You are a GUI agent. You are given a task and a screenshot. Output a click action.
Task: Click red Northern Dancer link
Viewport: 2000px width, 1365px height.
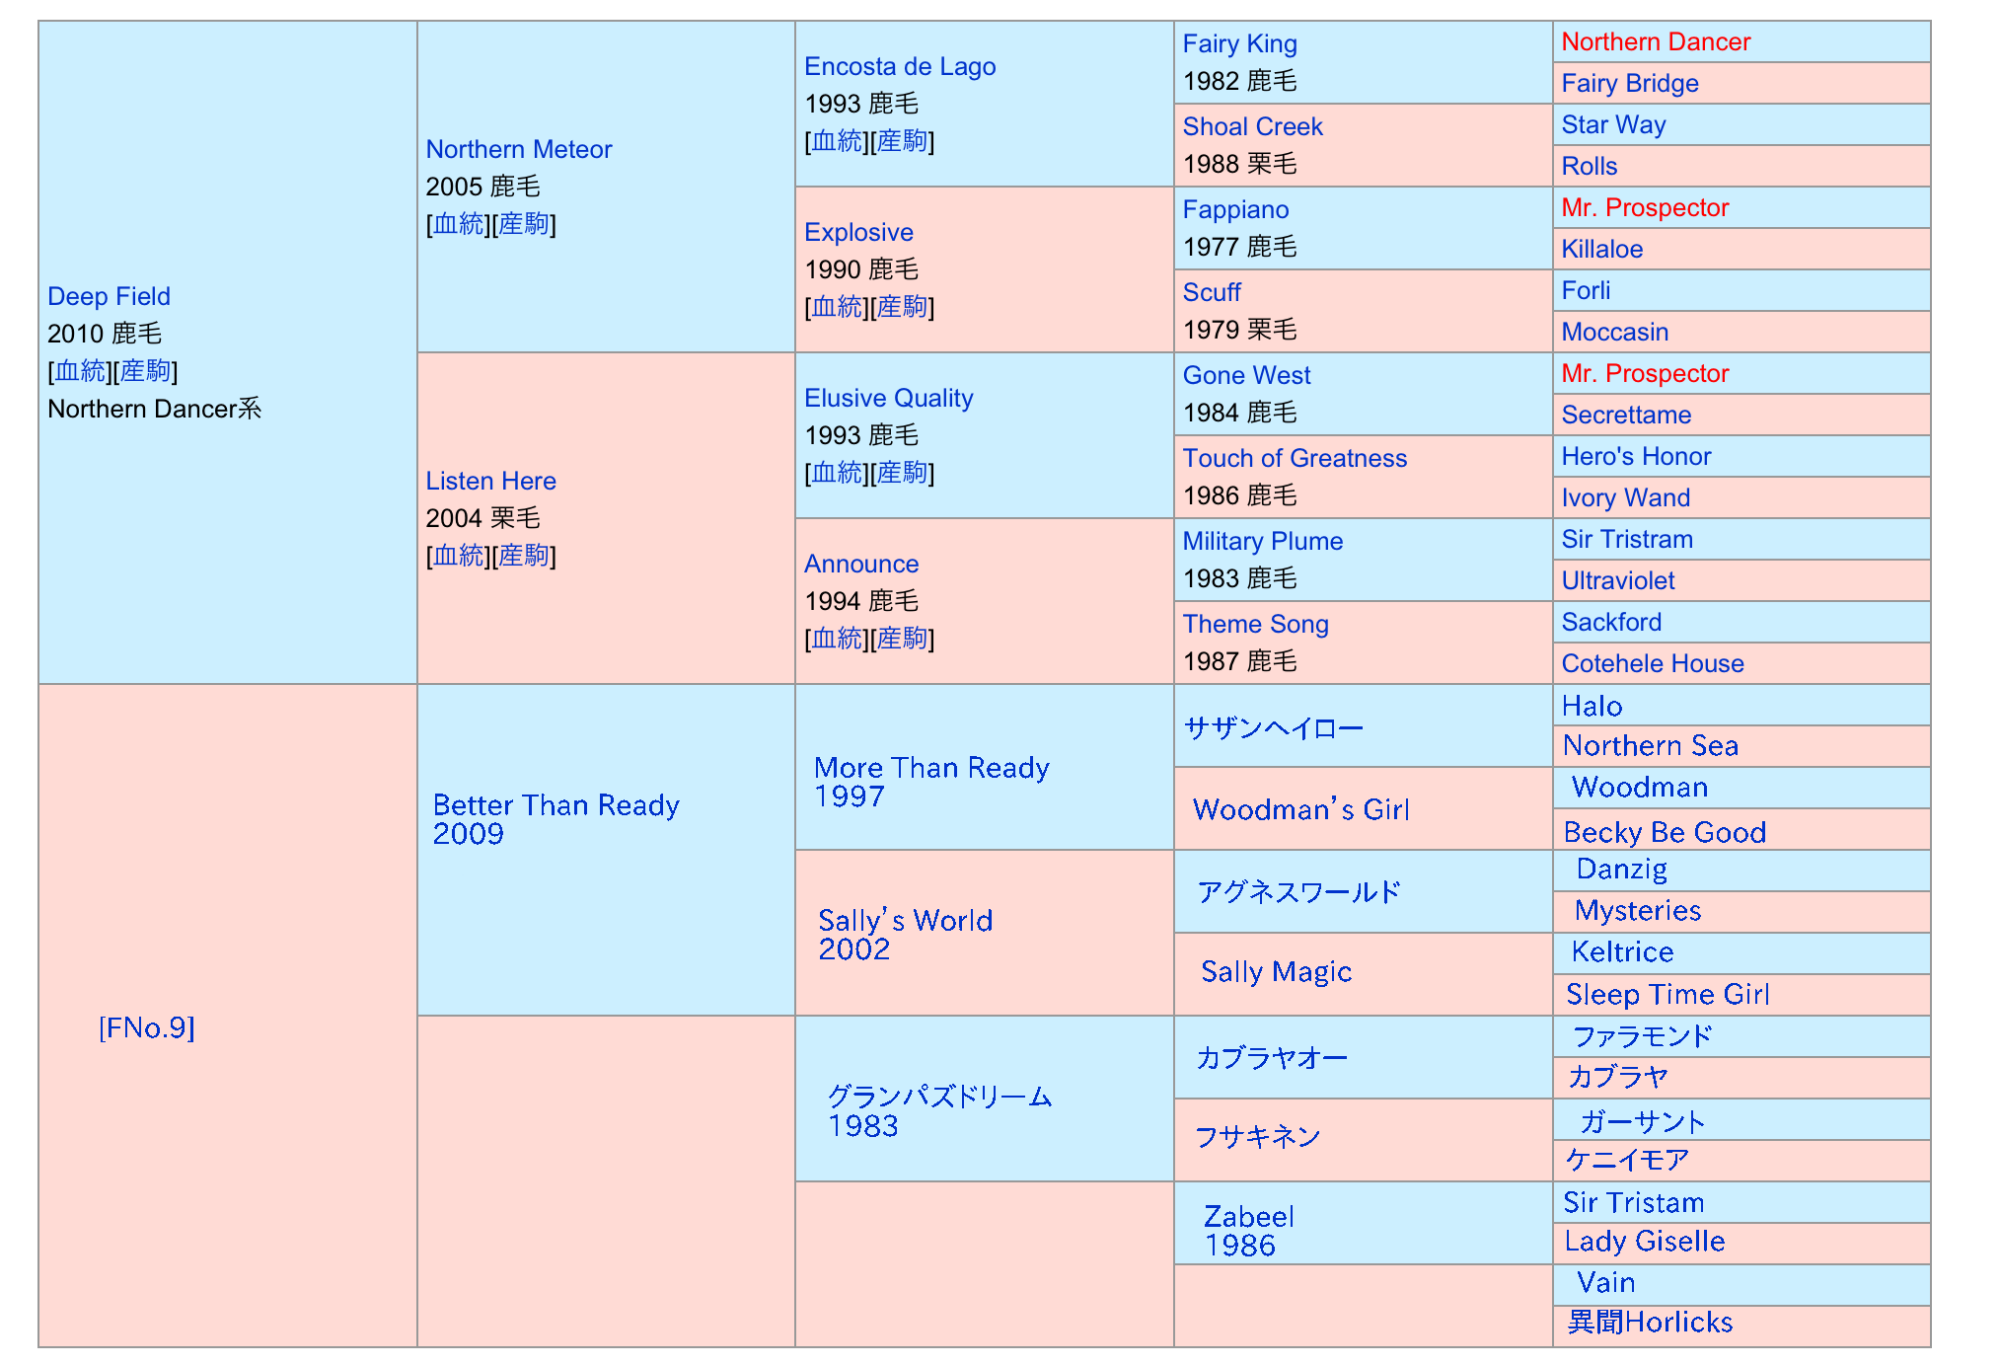(x=1655, y=42)
